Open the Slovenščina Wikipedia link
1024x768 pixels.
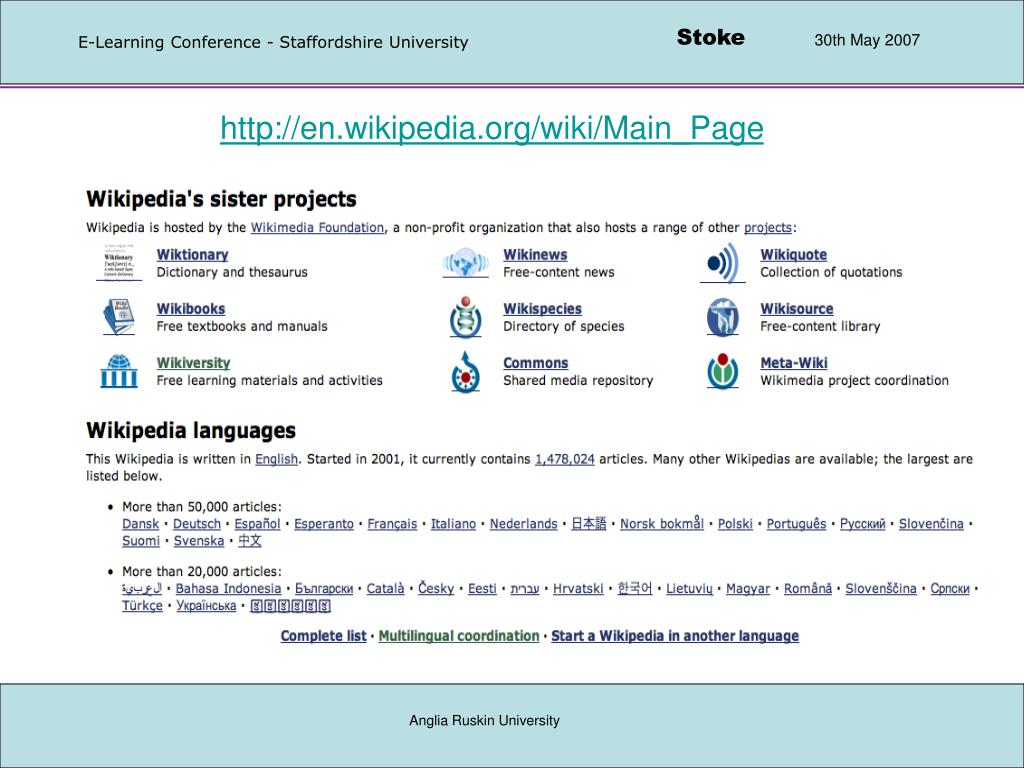[881, 588]
